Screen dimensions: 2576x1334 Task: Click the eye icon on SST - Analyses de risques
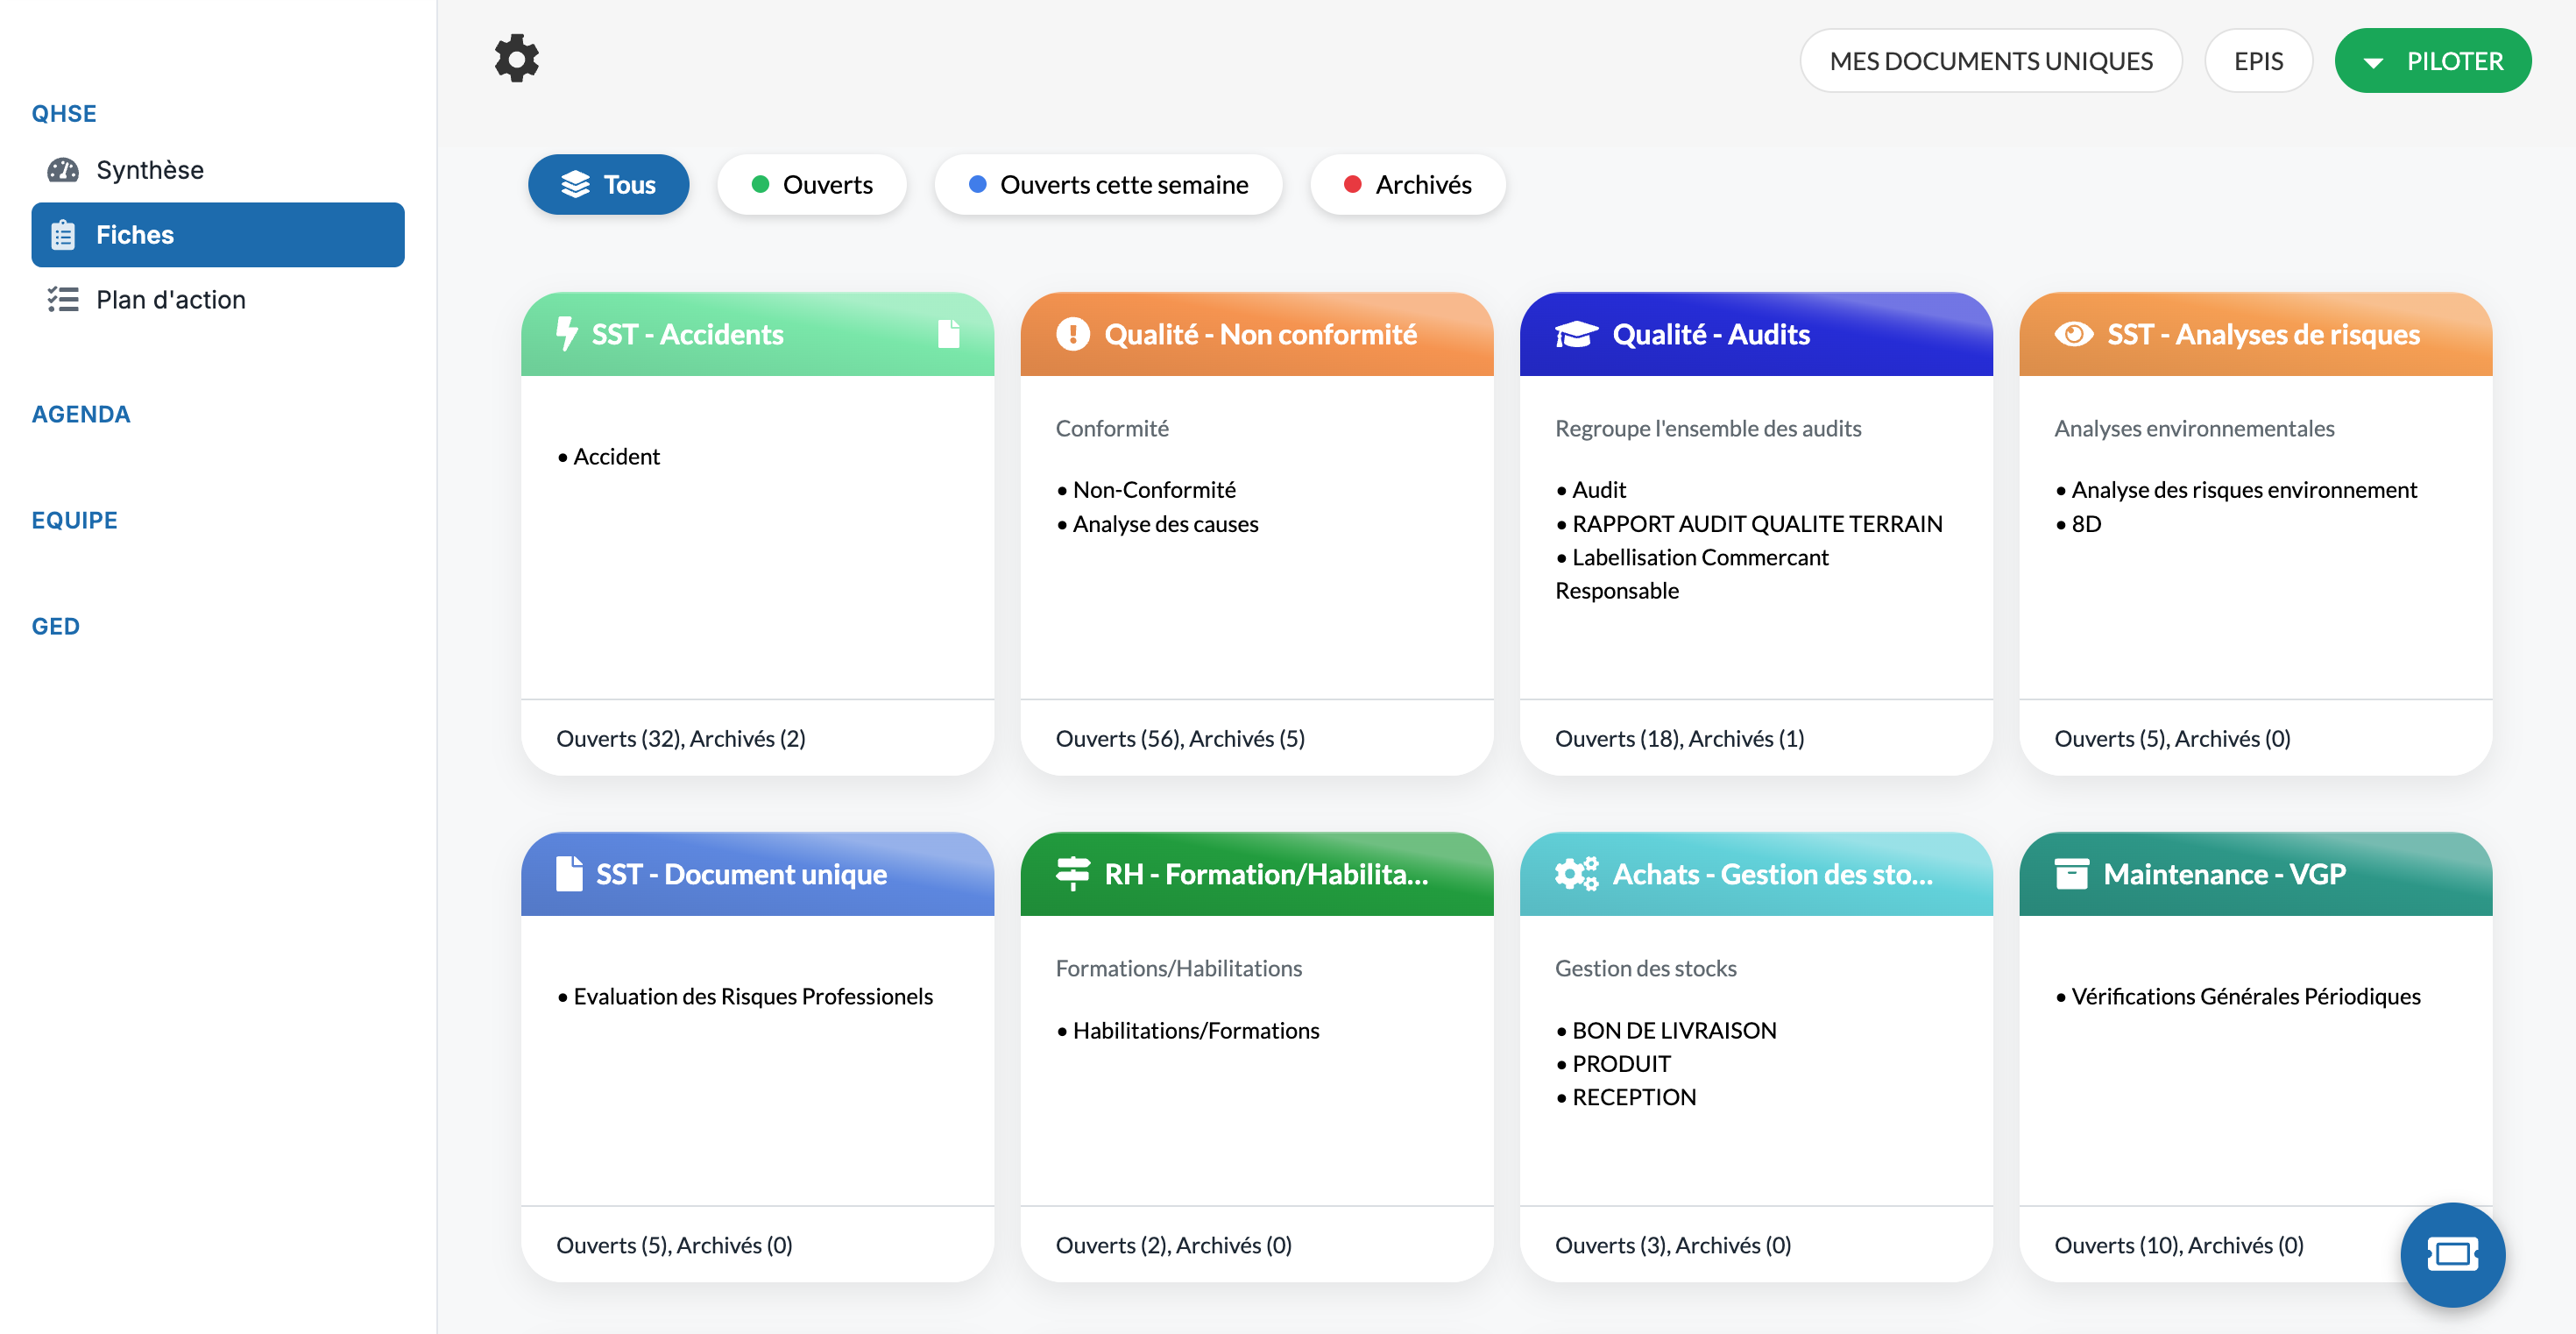pyautogui.click(x=2073, y=334)
